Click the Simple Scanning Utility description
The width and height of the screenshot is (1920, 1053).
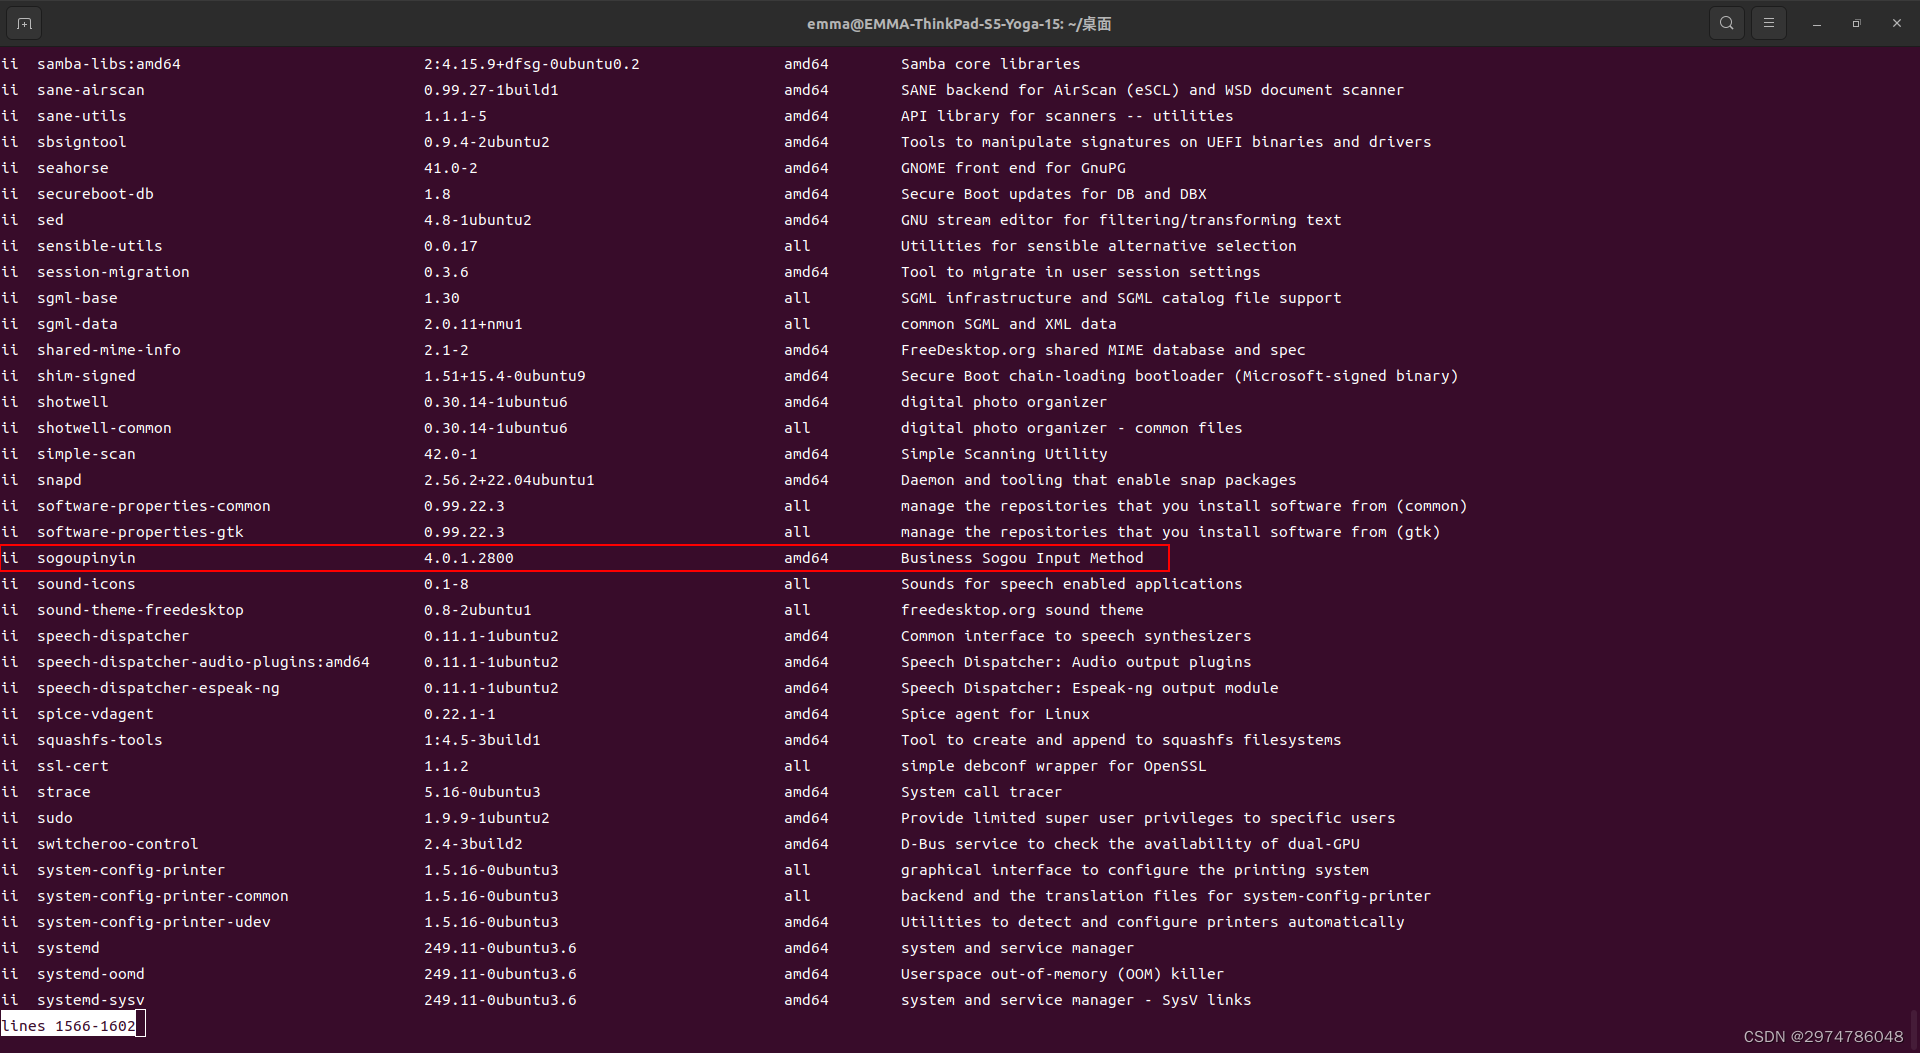coord(1004,454)
